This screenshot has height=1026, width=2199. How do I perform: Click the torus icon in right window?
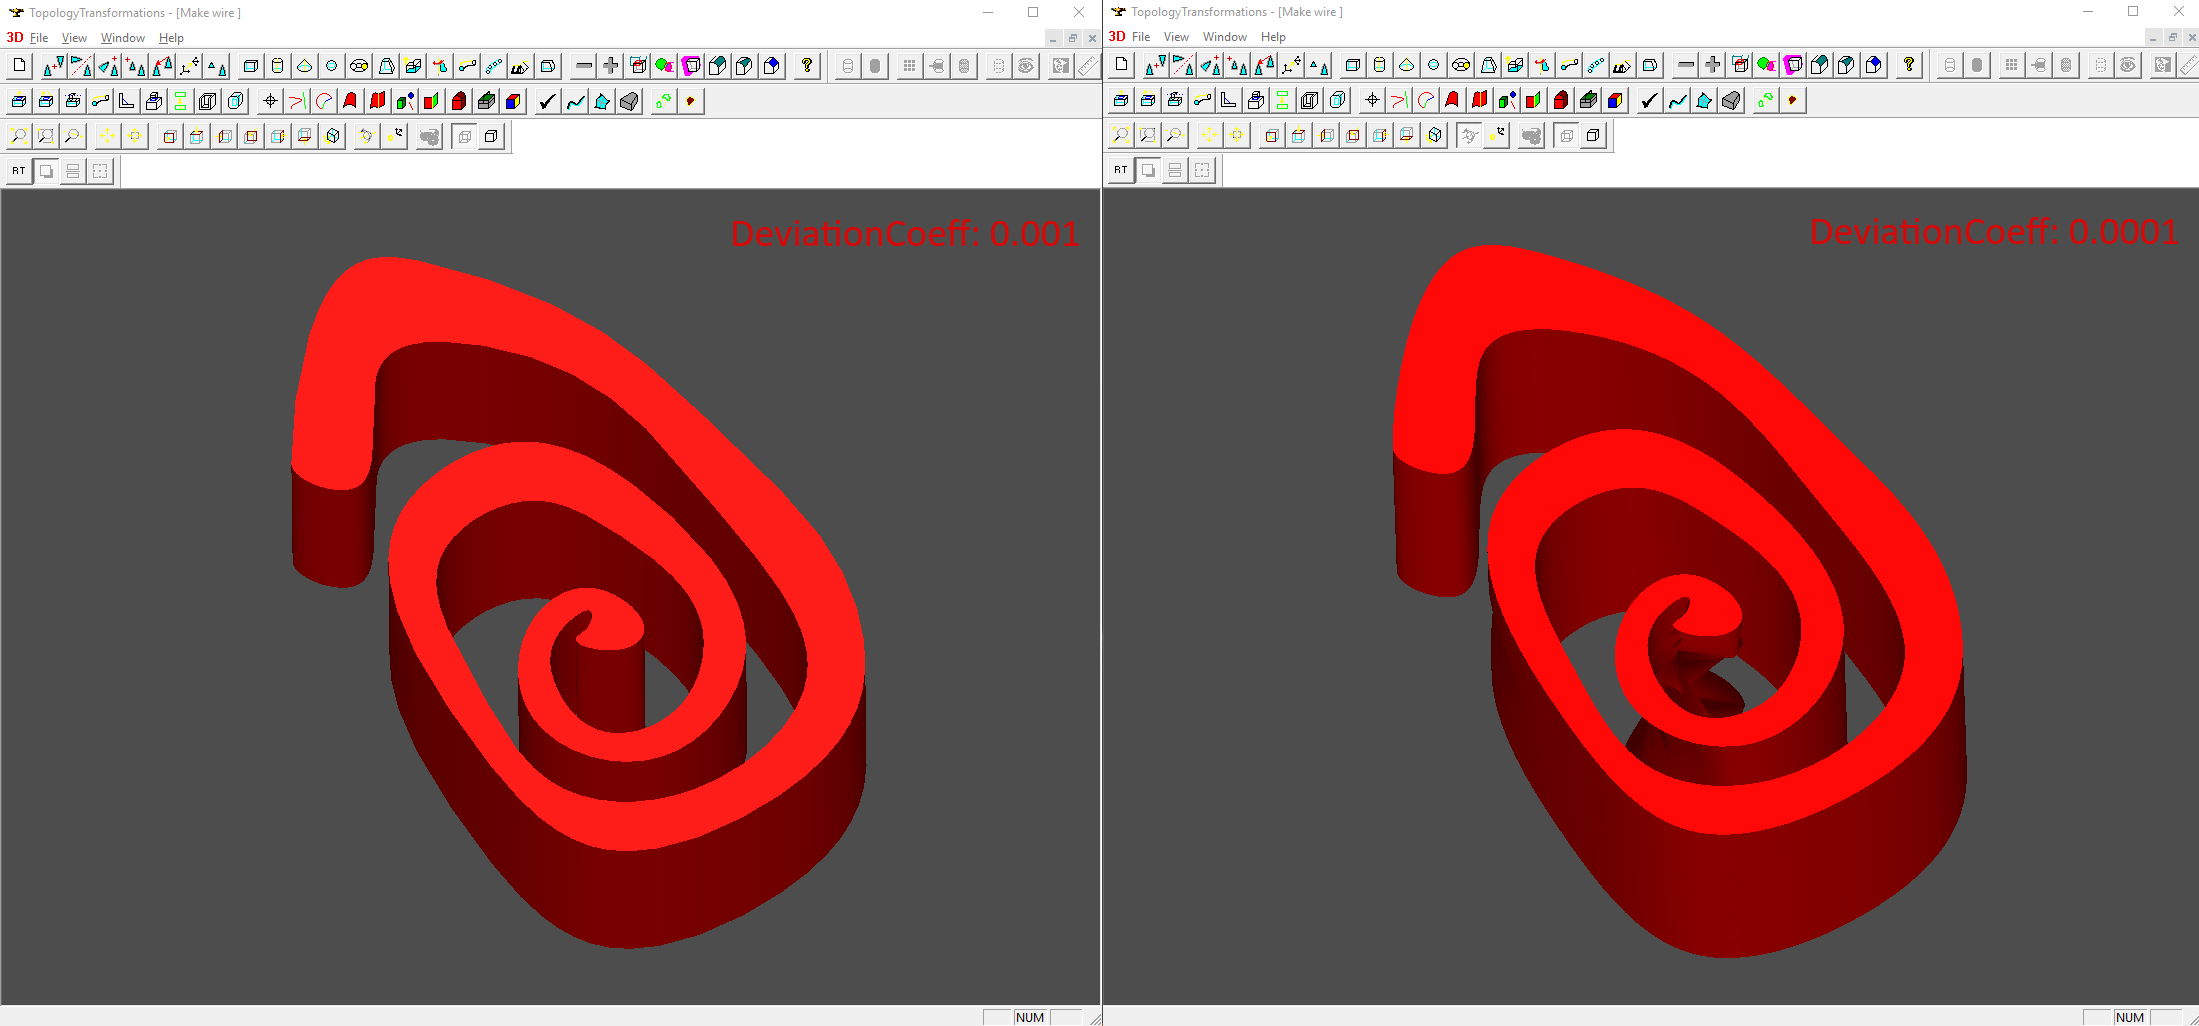point(1460,65)
